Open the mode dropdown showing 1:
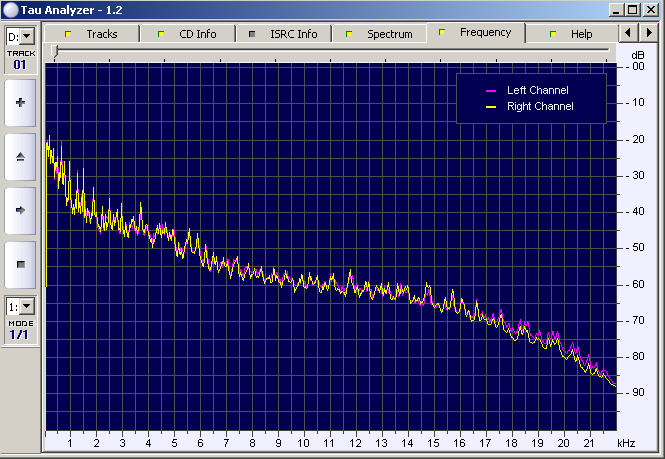665x459 pixels. 20,306
